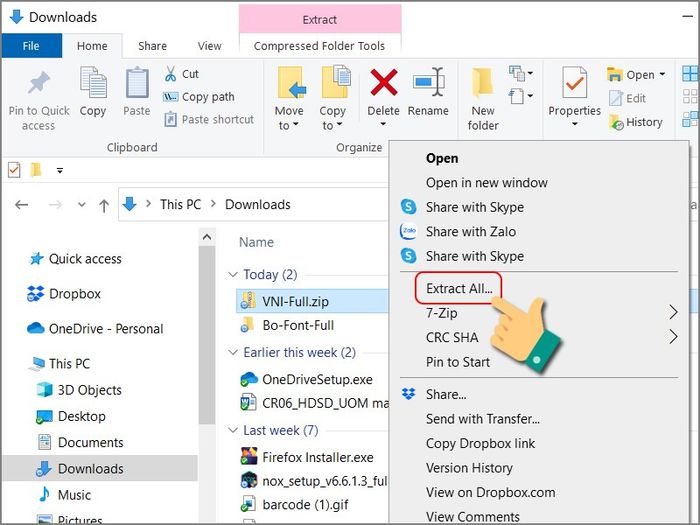Click the Copy icon in Clipboard group
The height and width of the screenshot is (525, 700).
coord(93,83)
